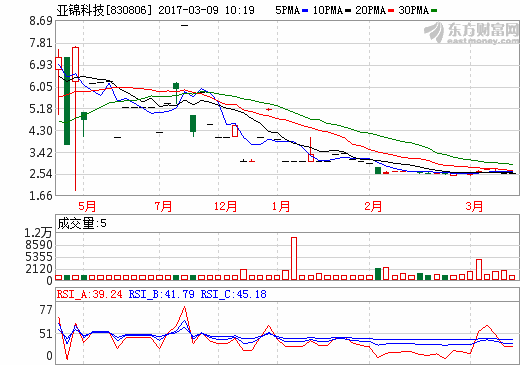Click the 1月 date axis label

pyautogui.click(x=281, y=206)
